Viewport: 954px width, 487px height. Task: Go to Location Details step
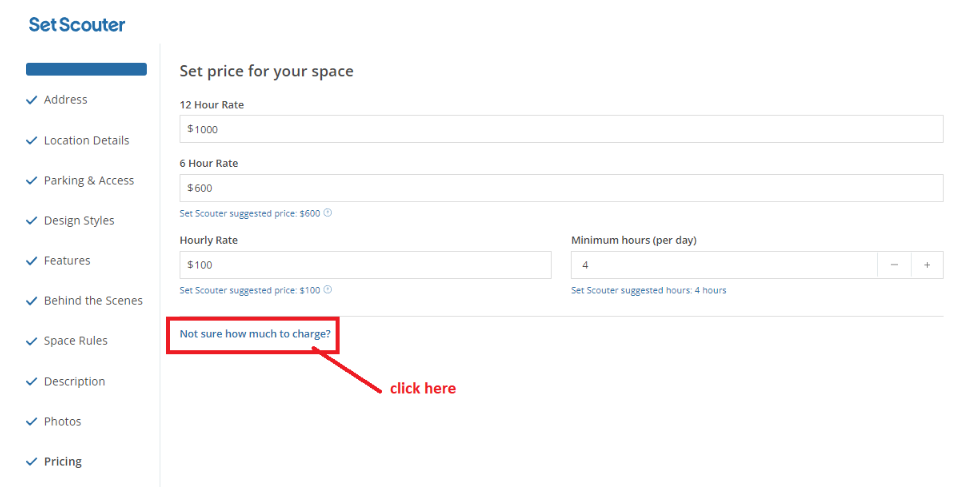86,141
